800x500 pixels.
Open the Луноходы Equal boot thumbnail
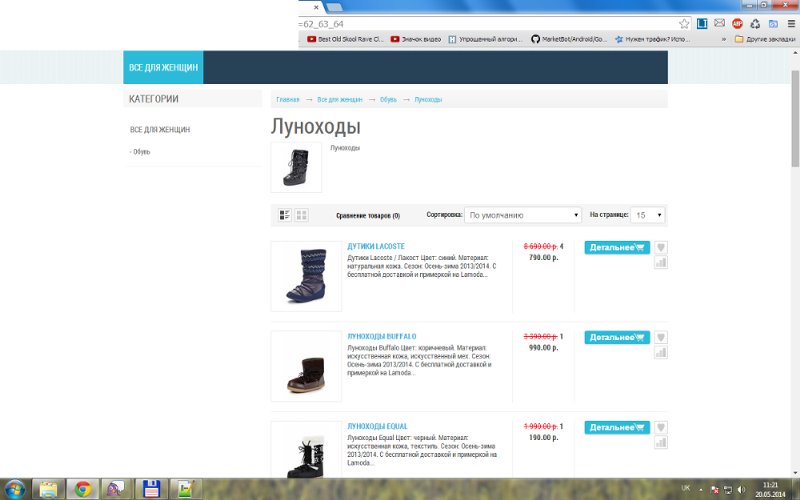point(306,450)
